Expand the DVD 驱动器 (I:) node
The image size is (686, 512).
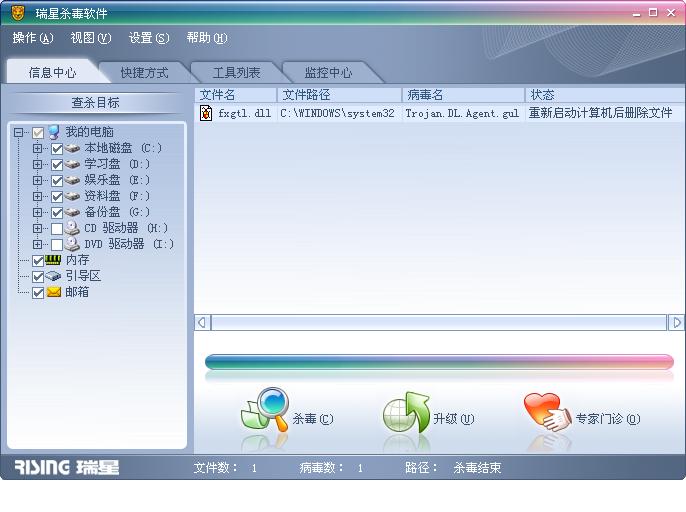click(37, 244)
